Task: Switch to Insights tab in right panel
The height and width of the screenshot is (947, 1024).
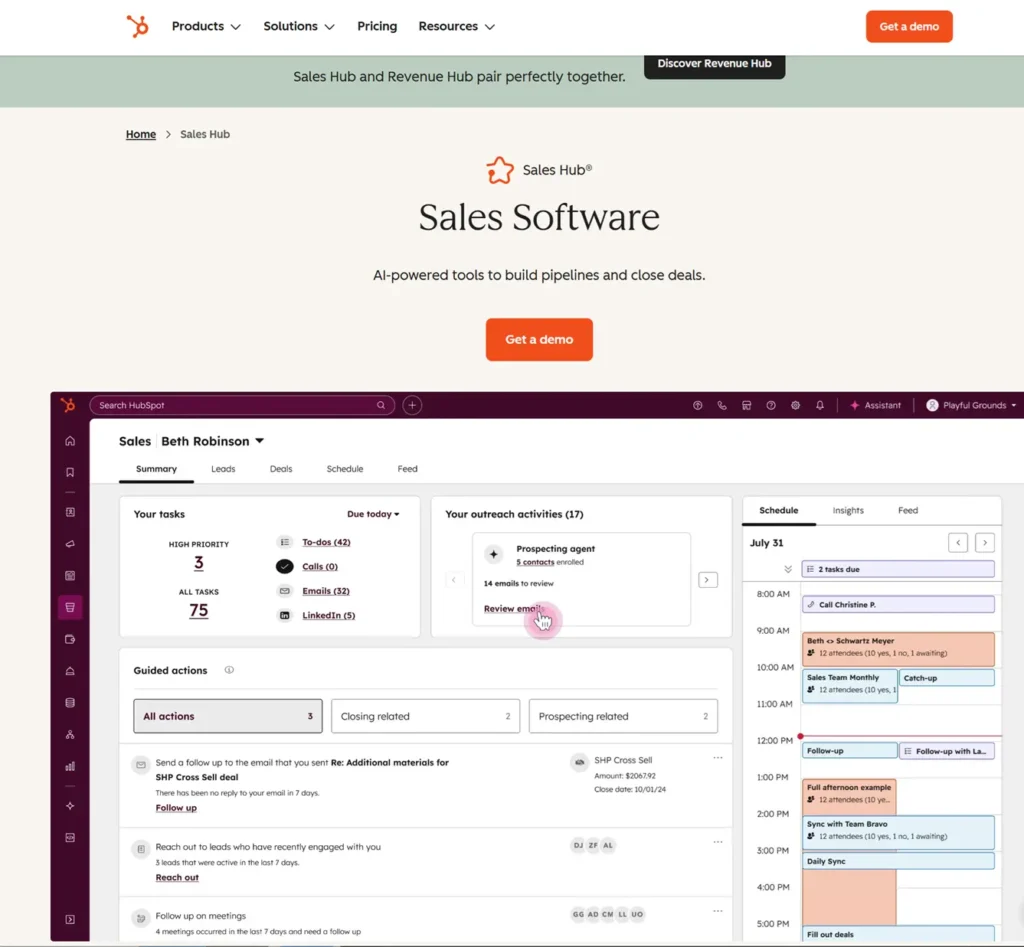Action: point(848,510)
